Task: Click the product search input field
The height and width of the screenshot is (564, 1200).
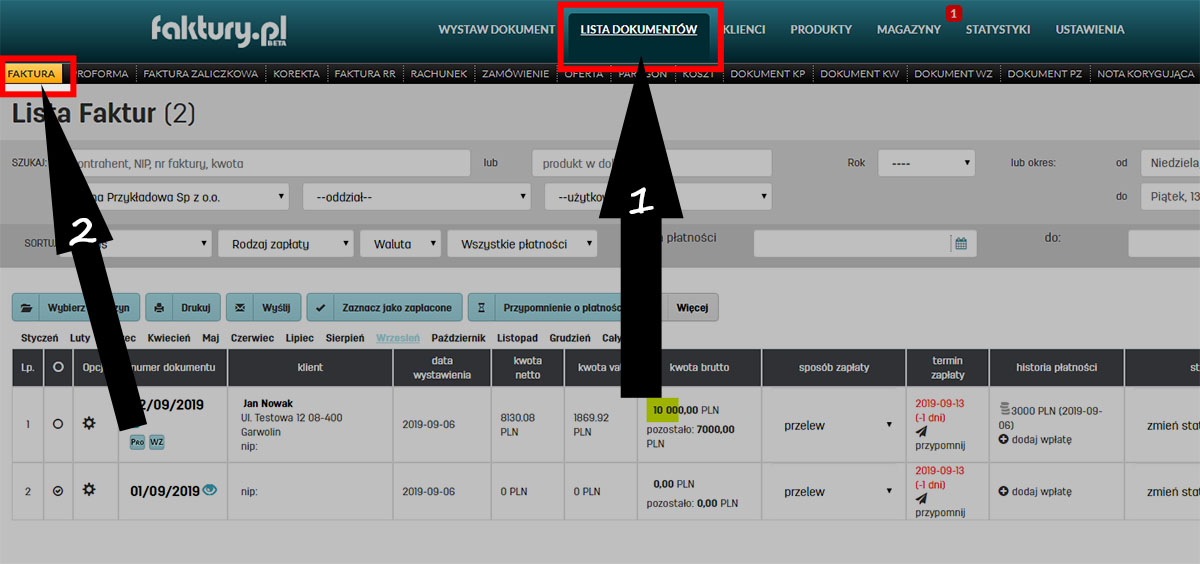Action: (652, 163)
